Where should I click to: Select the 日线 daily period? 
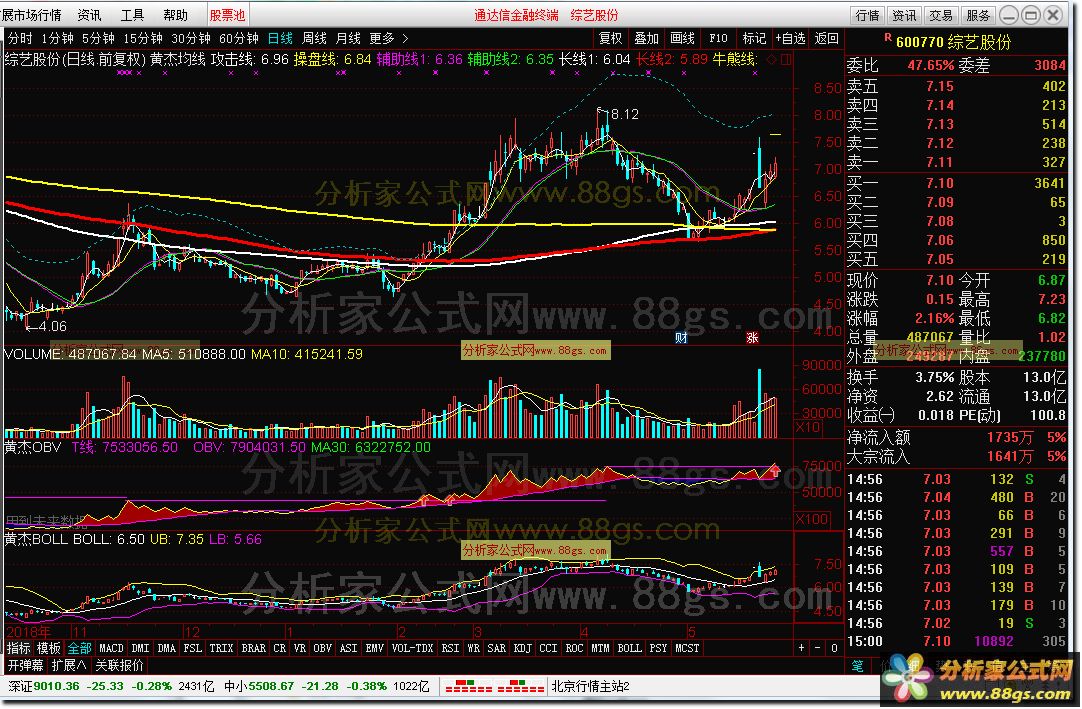[280, 39]
